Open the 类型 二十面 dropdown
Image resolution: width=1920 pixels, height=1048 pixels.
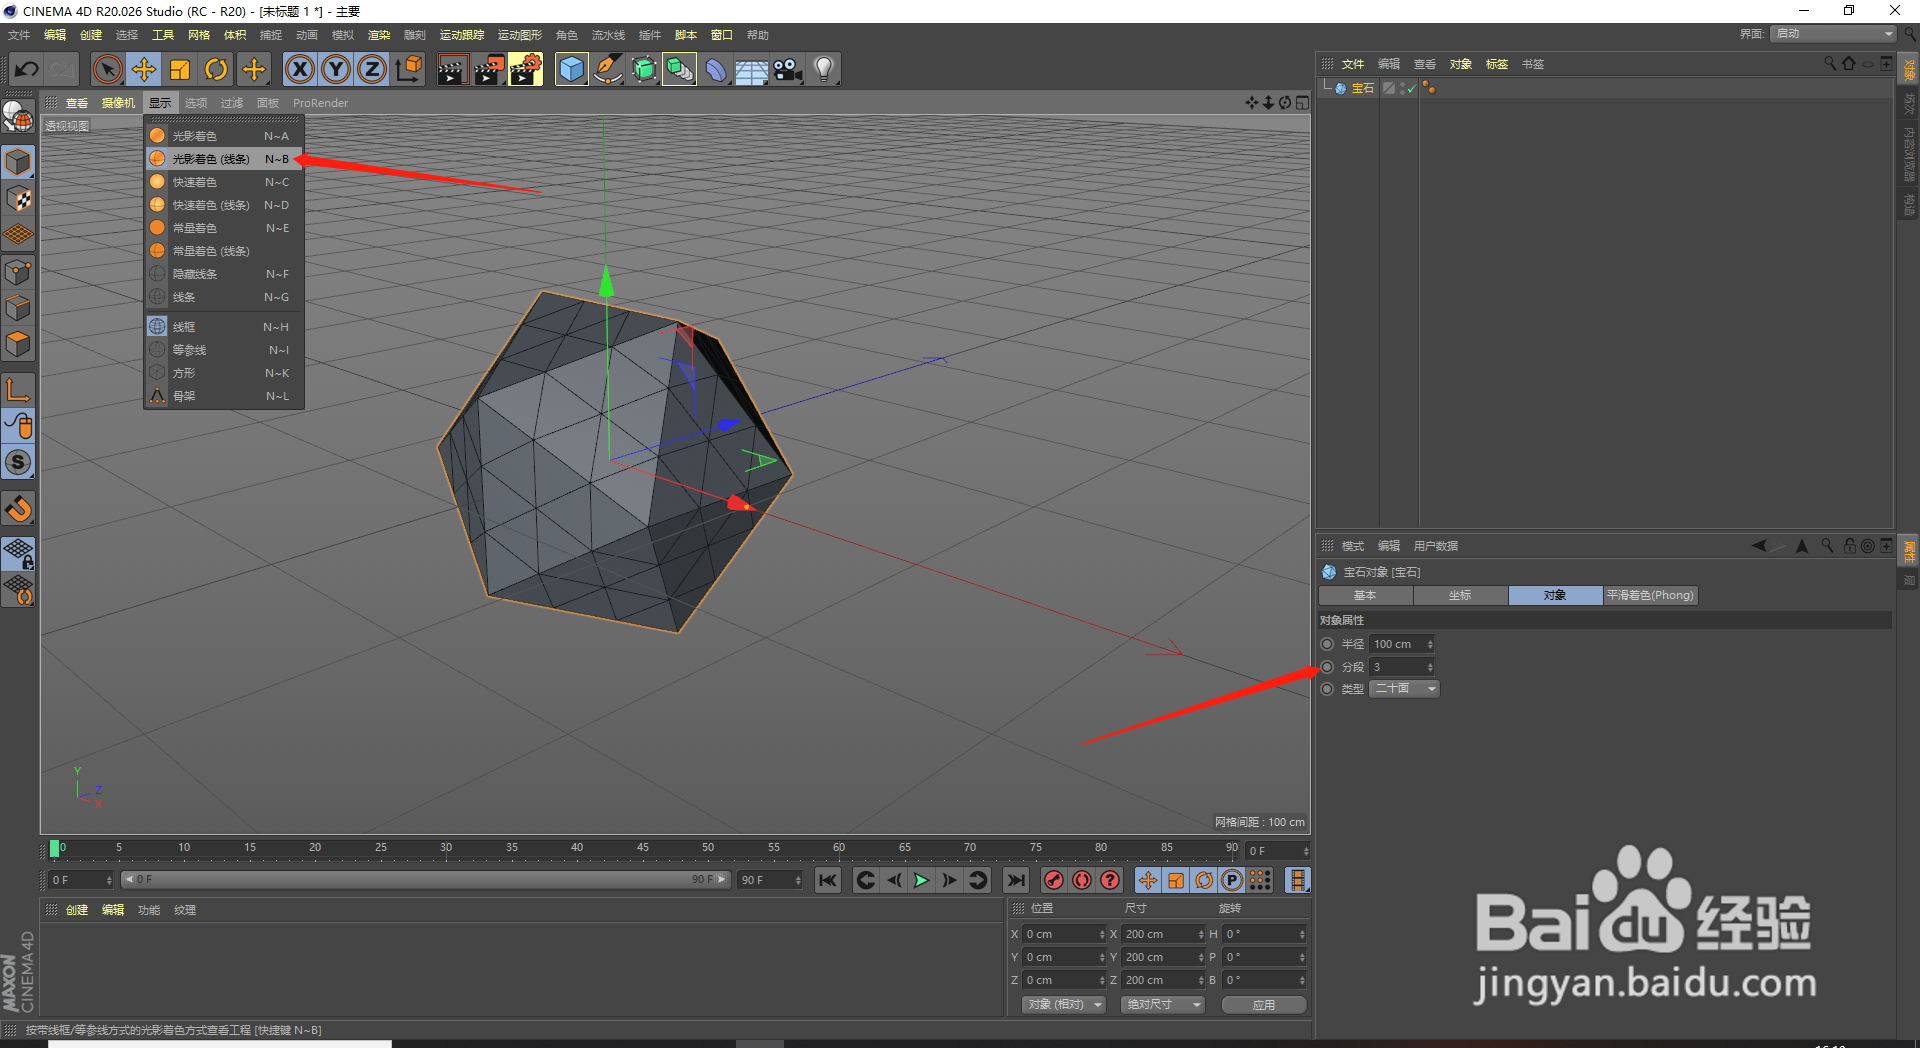click(x=1403, y=688)
